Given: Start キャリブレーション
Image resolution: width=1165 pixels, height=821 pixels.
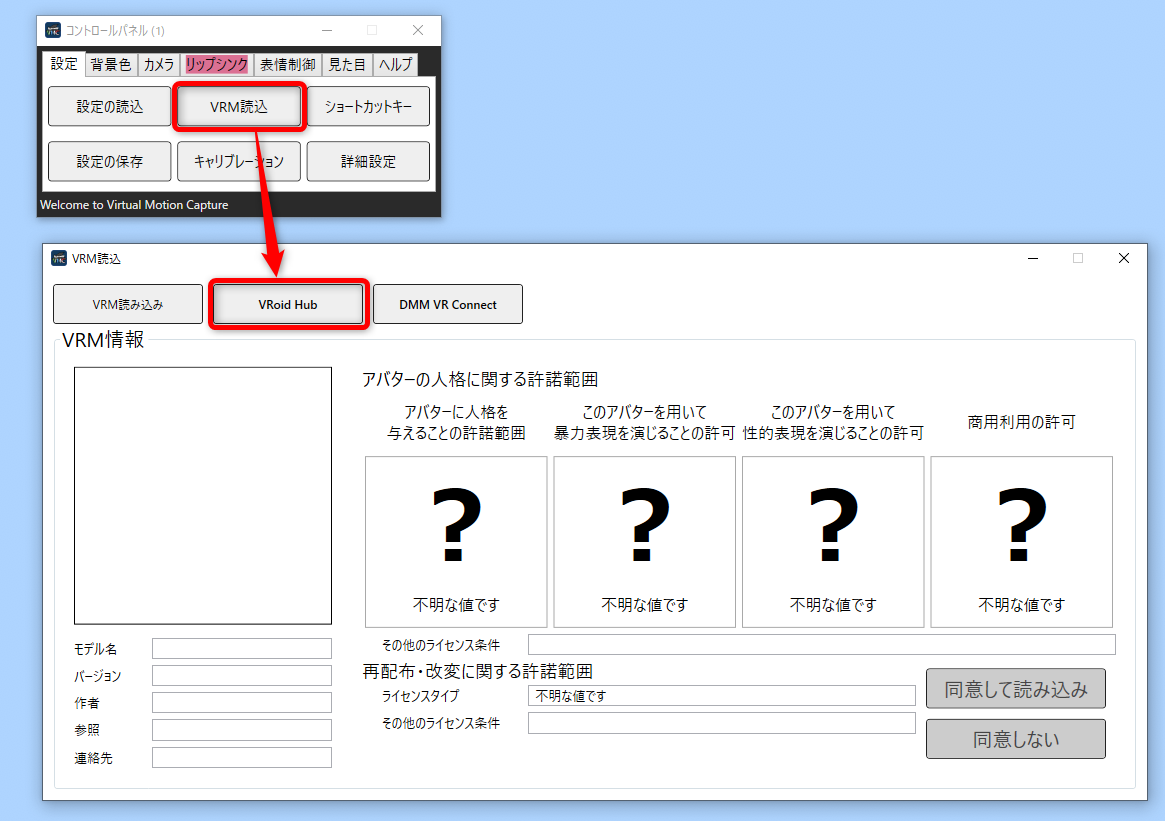Looking at the screenshot, I should [238, 161].
